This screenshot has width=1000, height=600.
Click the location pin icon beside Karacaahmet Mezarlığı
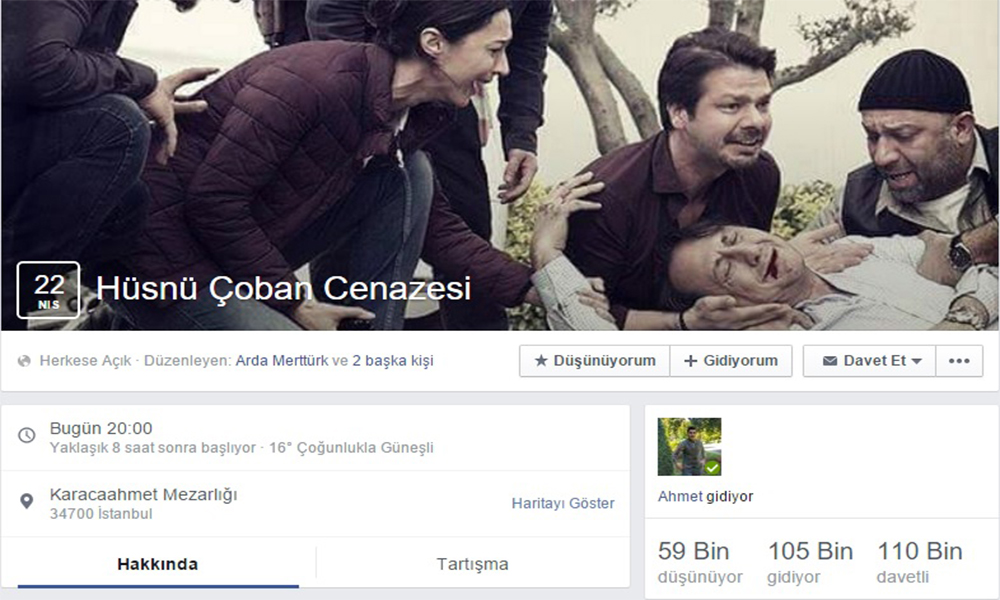click(x=27, y=501)
